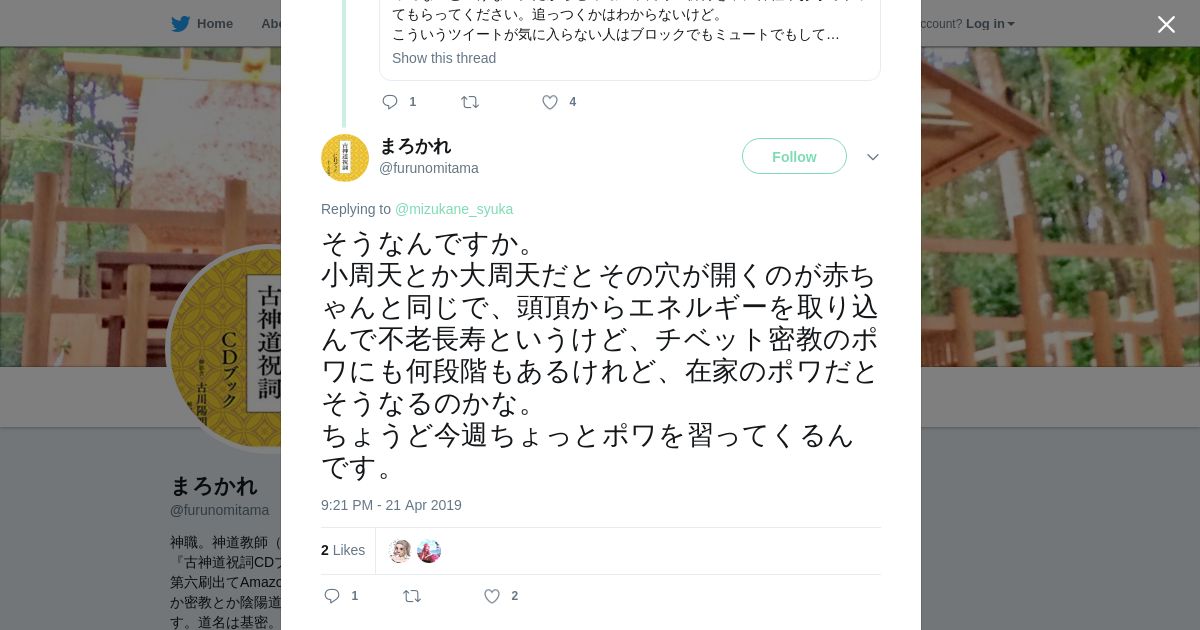Click the first liker's avatar

point(400,551)
